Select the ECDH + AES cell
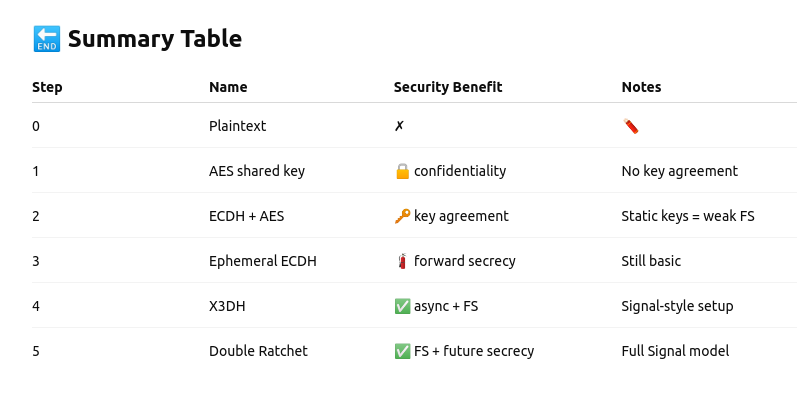 [x=247, y=216]
